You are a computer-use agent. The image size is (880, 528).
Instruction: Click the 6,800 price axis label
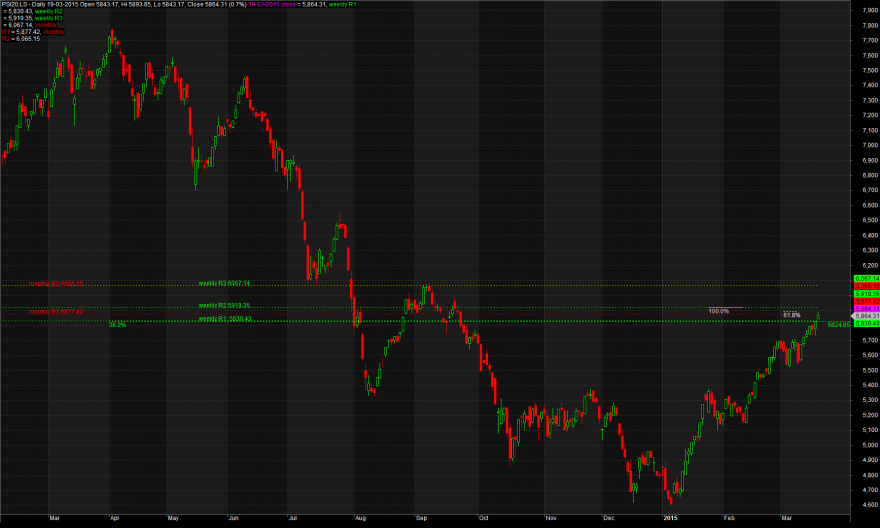point(870,176)
